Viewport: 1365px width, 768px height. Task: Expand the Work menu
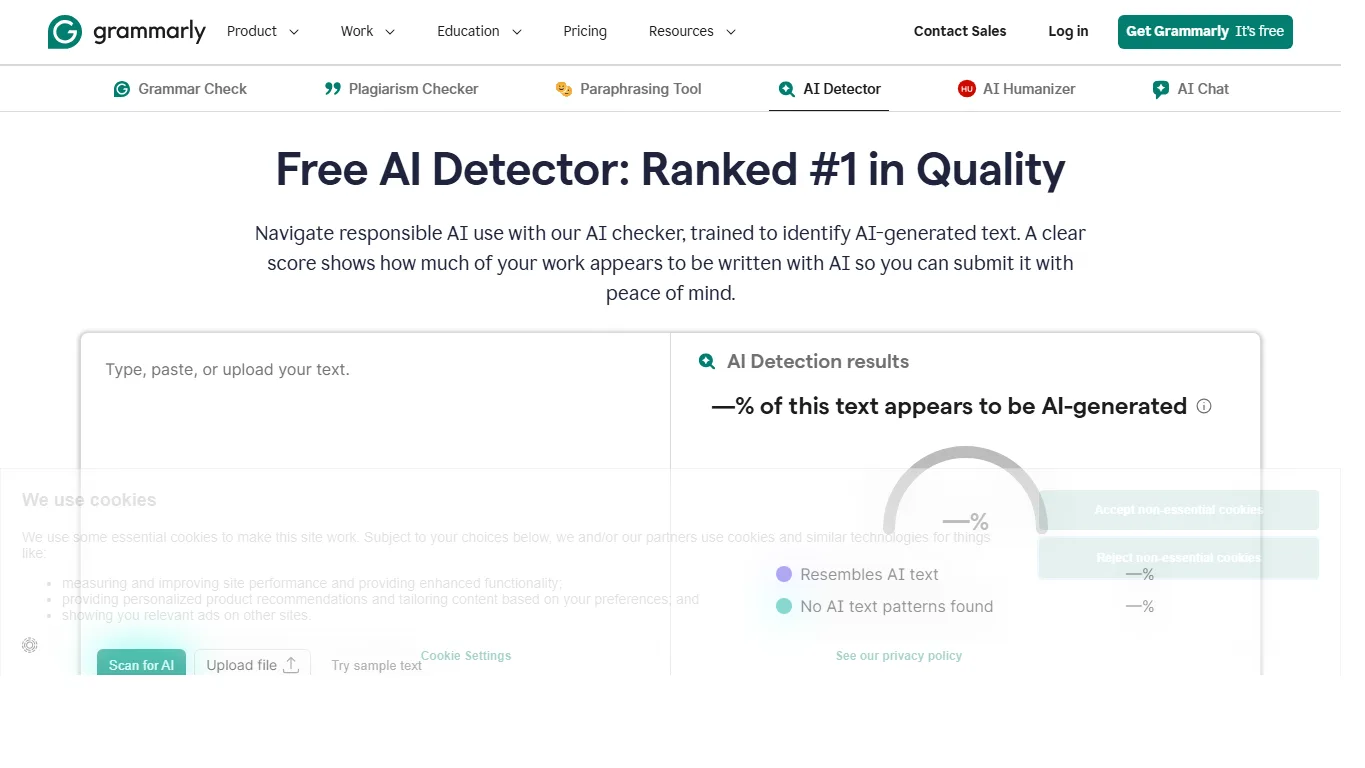pos(368,31)
